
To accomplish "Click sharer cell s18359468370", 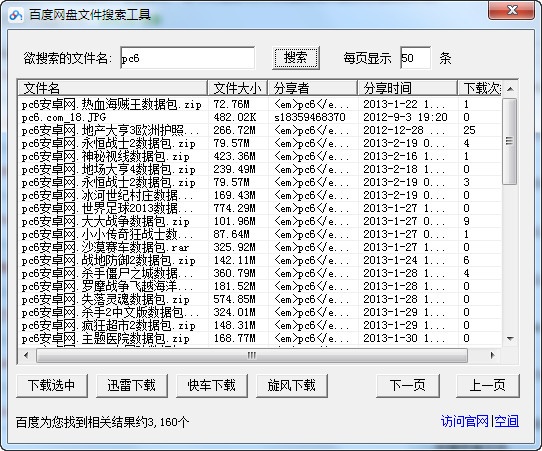I will coord(310,118).
